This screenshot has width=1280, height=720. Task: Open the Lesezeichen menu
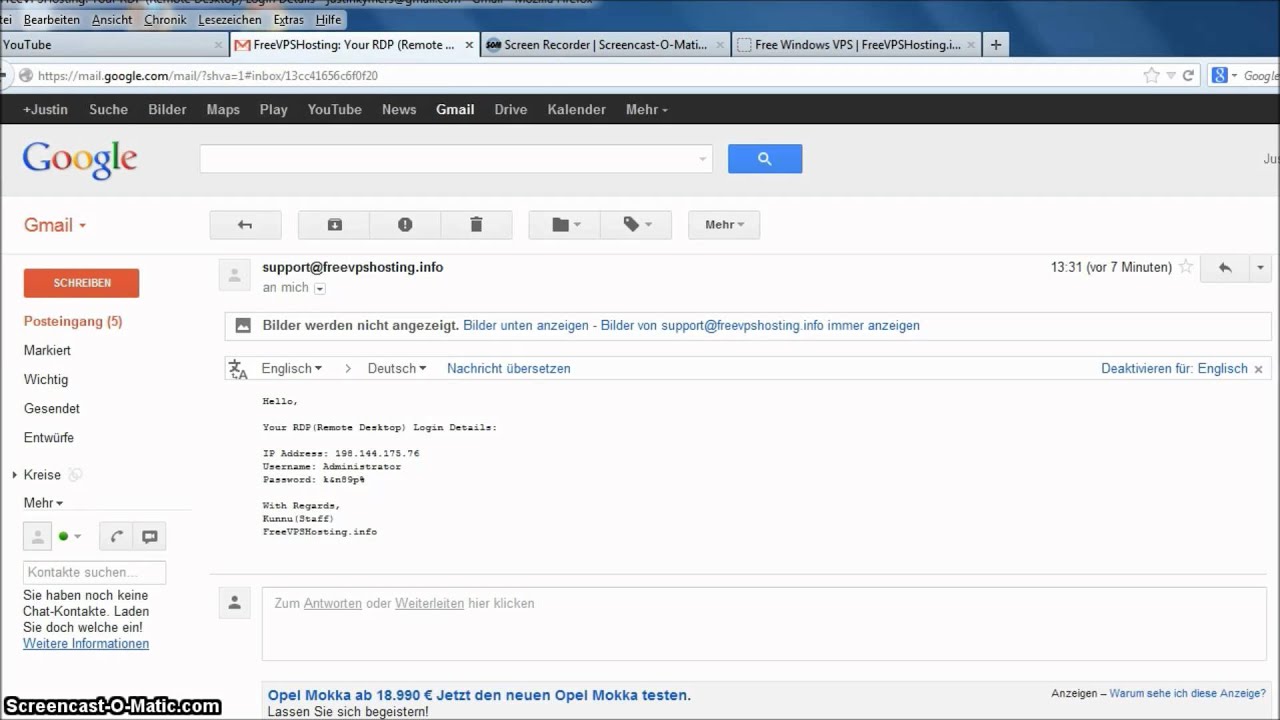coord(230,19)
